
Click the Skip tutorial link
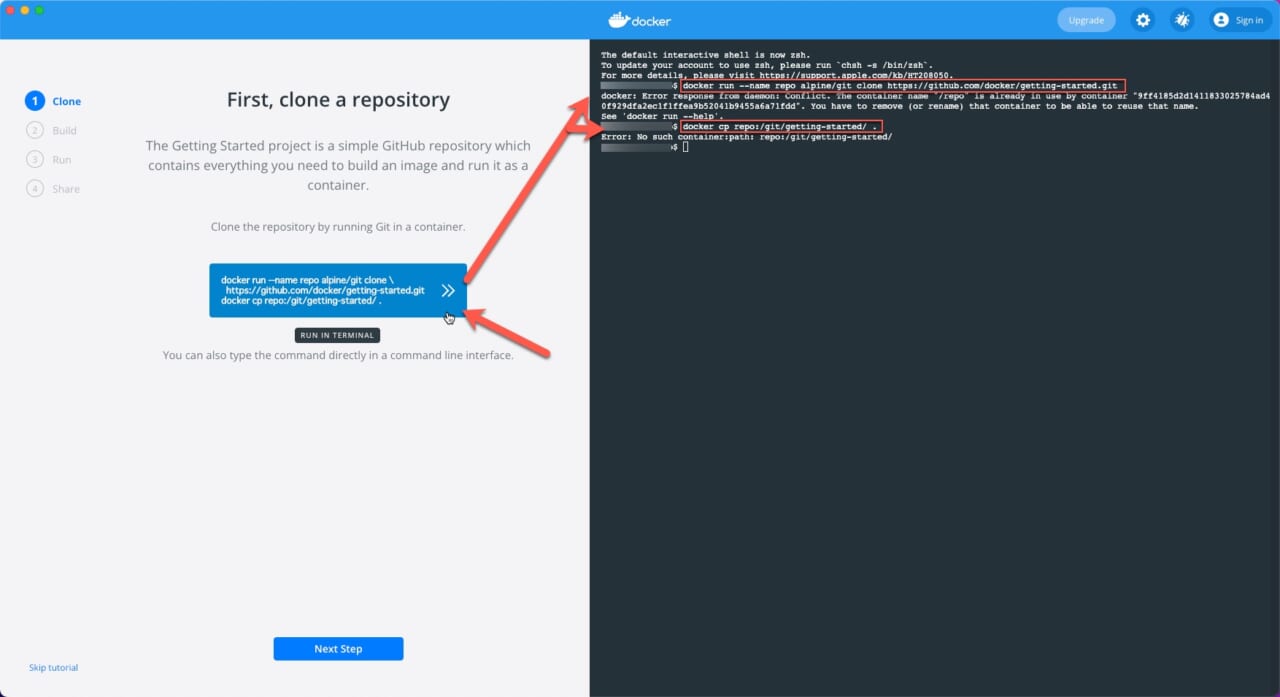(x=52, y=667)
